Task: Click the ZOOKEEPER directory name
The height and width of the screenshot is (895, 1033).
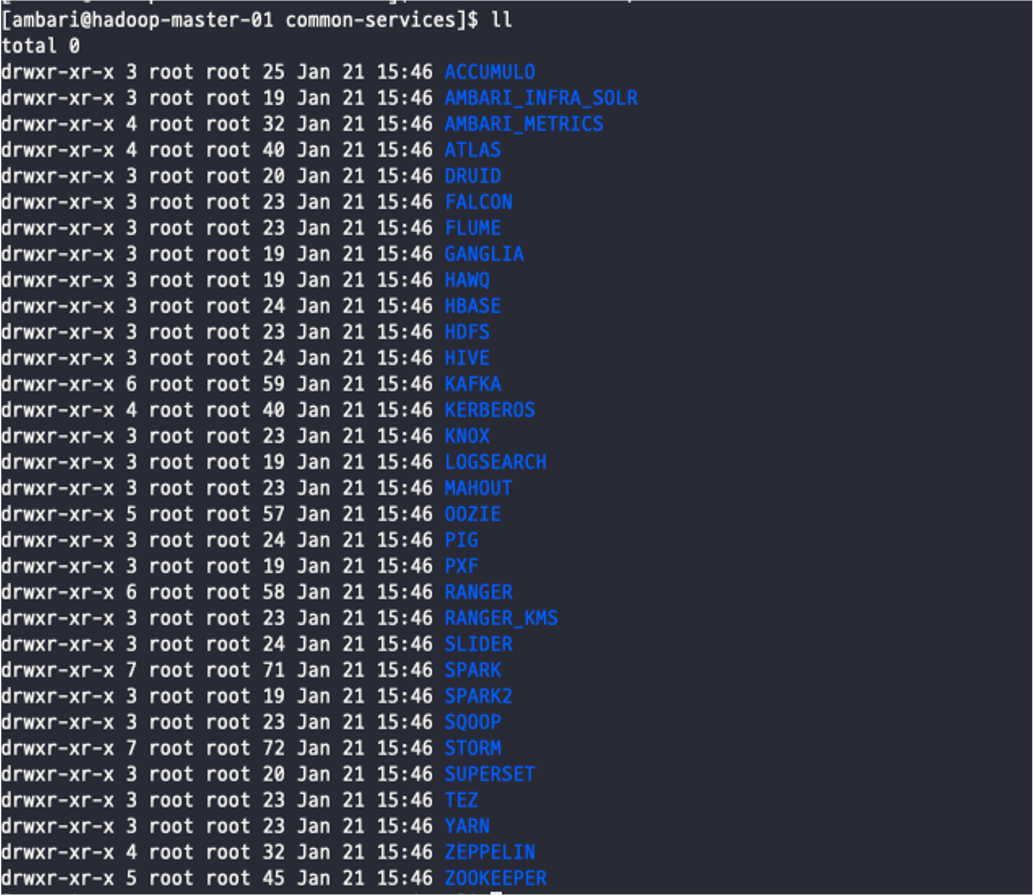Action: 495,878
